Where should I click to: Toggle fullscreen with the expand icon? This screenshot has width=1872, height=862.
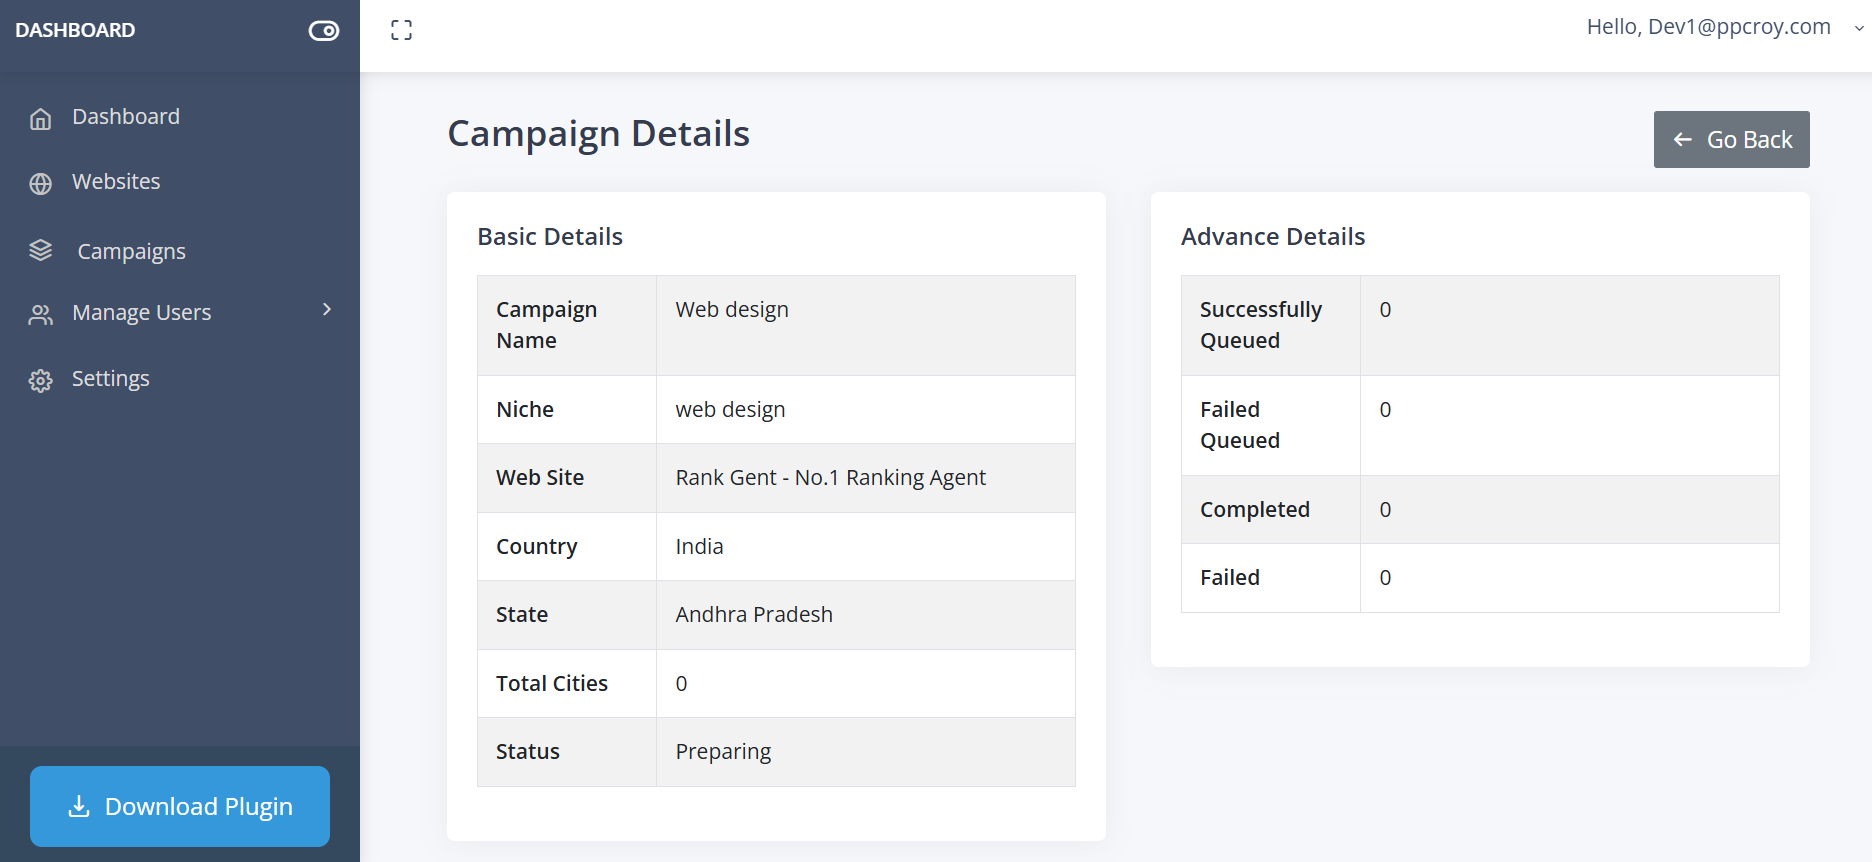coord(401,30)
